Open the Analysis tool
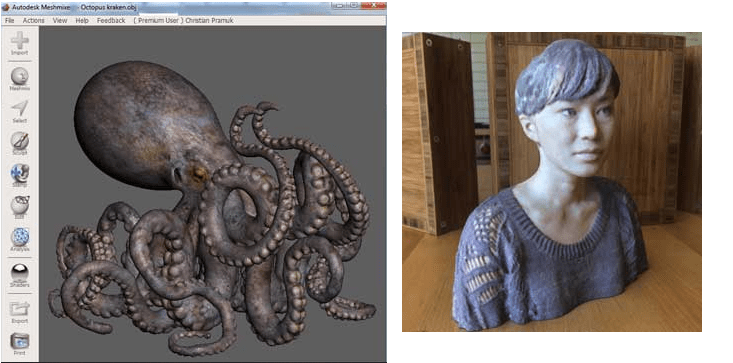Image resolution: width=733 pixels, height=363 pixels. [x=20, y=240]
